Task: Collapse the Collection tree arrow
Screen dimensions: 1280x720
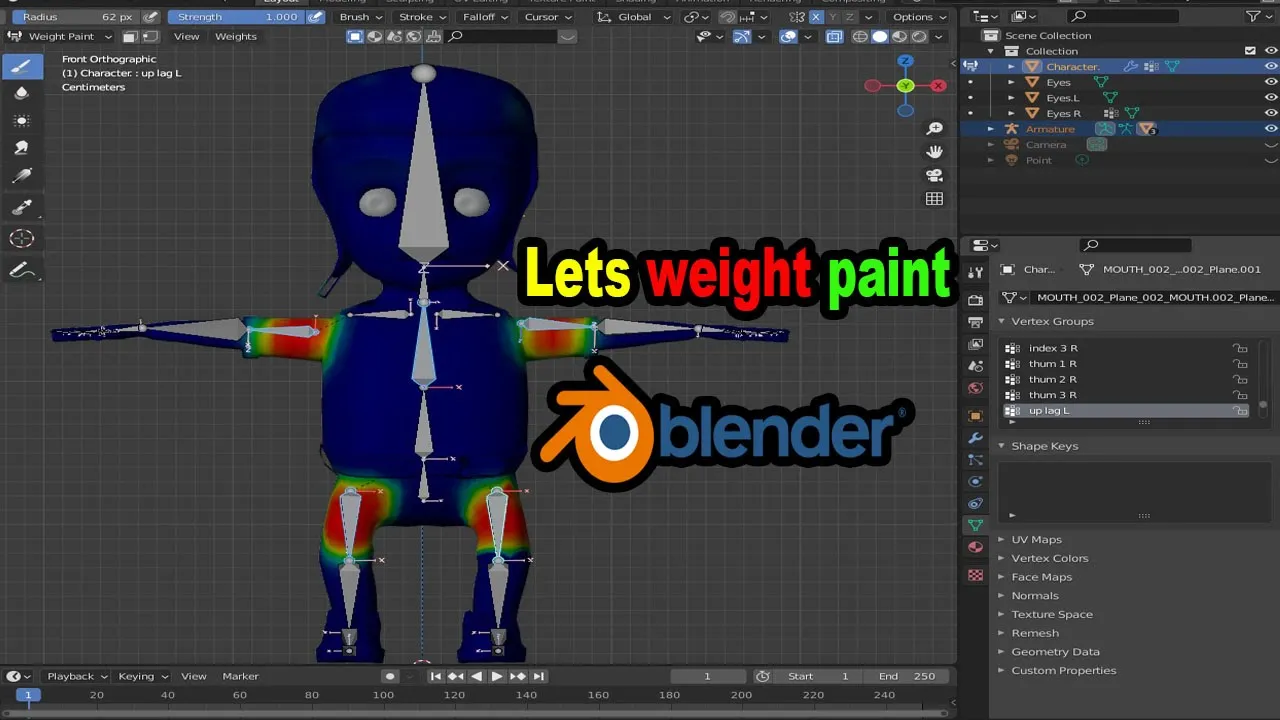Action: (991, 51)
